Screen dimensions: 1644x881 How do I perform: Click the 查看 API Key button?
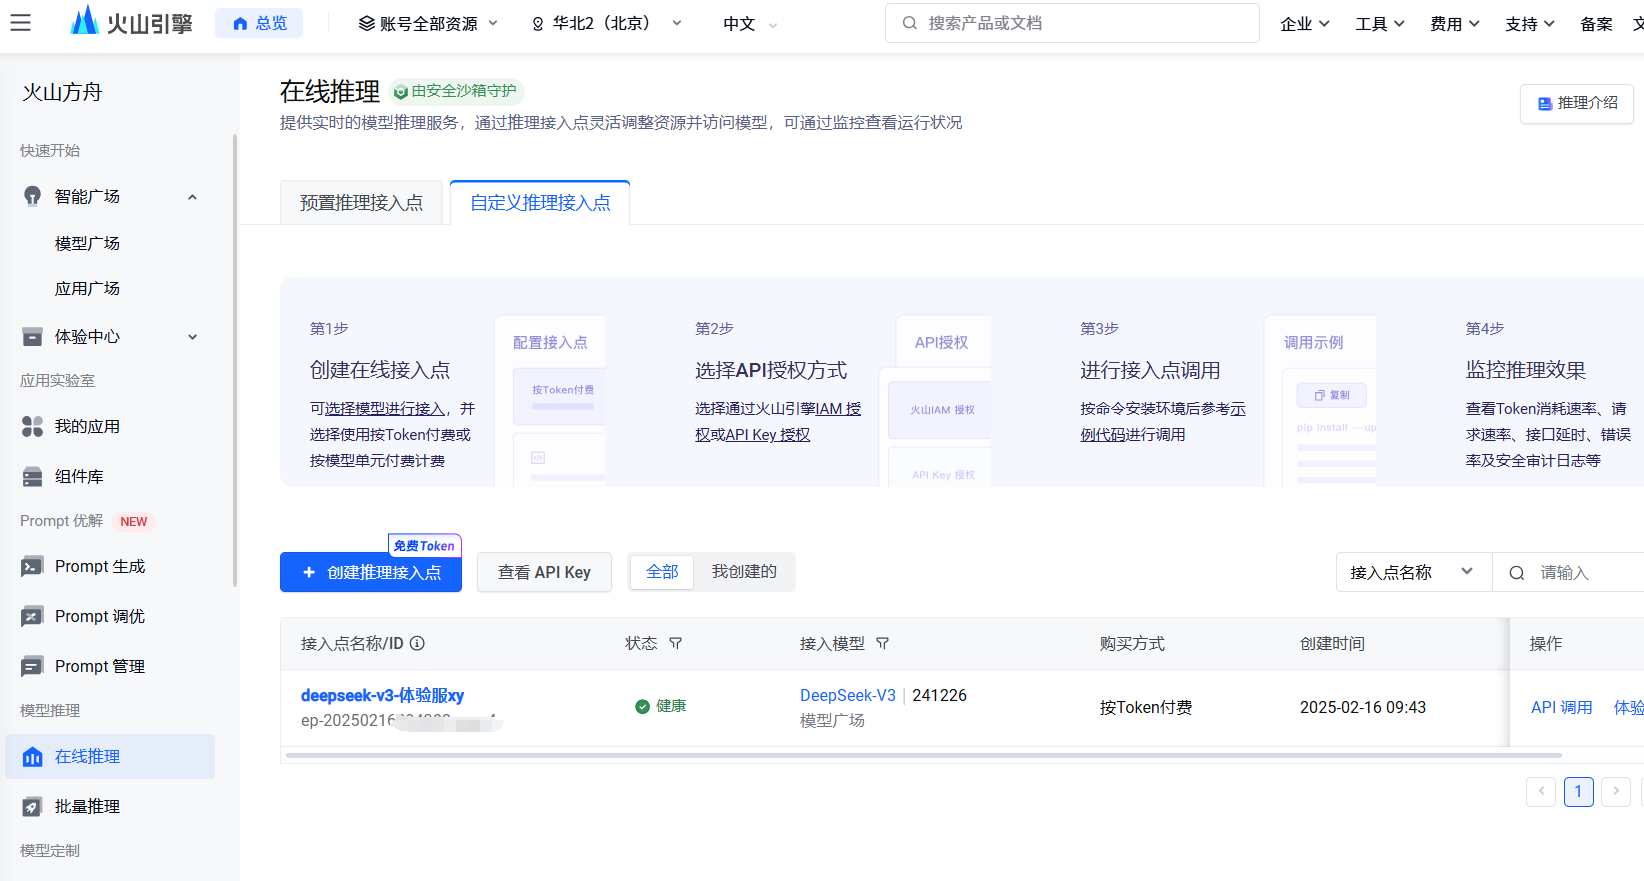544,572
